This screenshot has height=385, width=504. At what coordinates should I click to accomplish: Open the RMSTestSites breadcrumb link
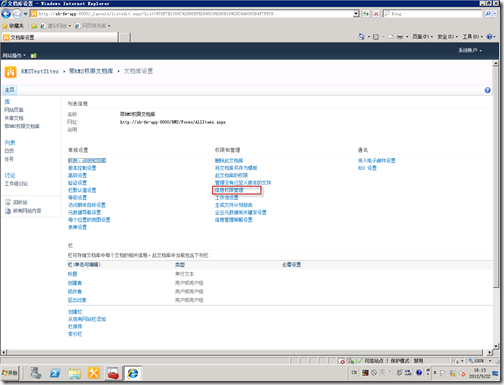point(40,71)
